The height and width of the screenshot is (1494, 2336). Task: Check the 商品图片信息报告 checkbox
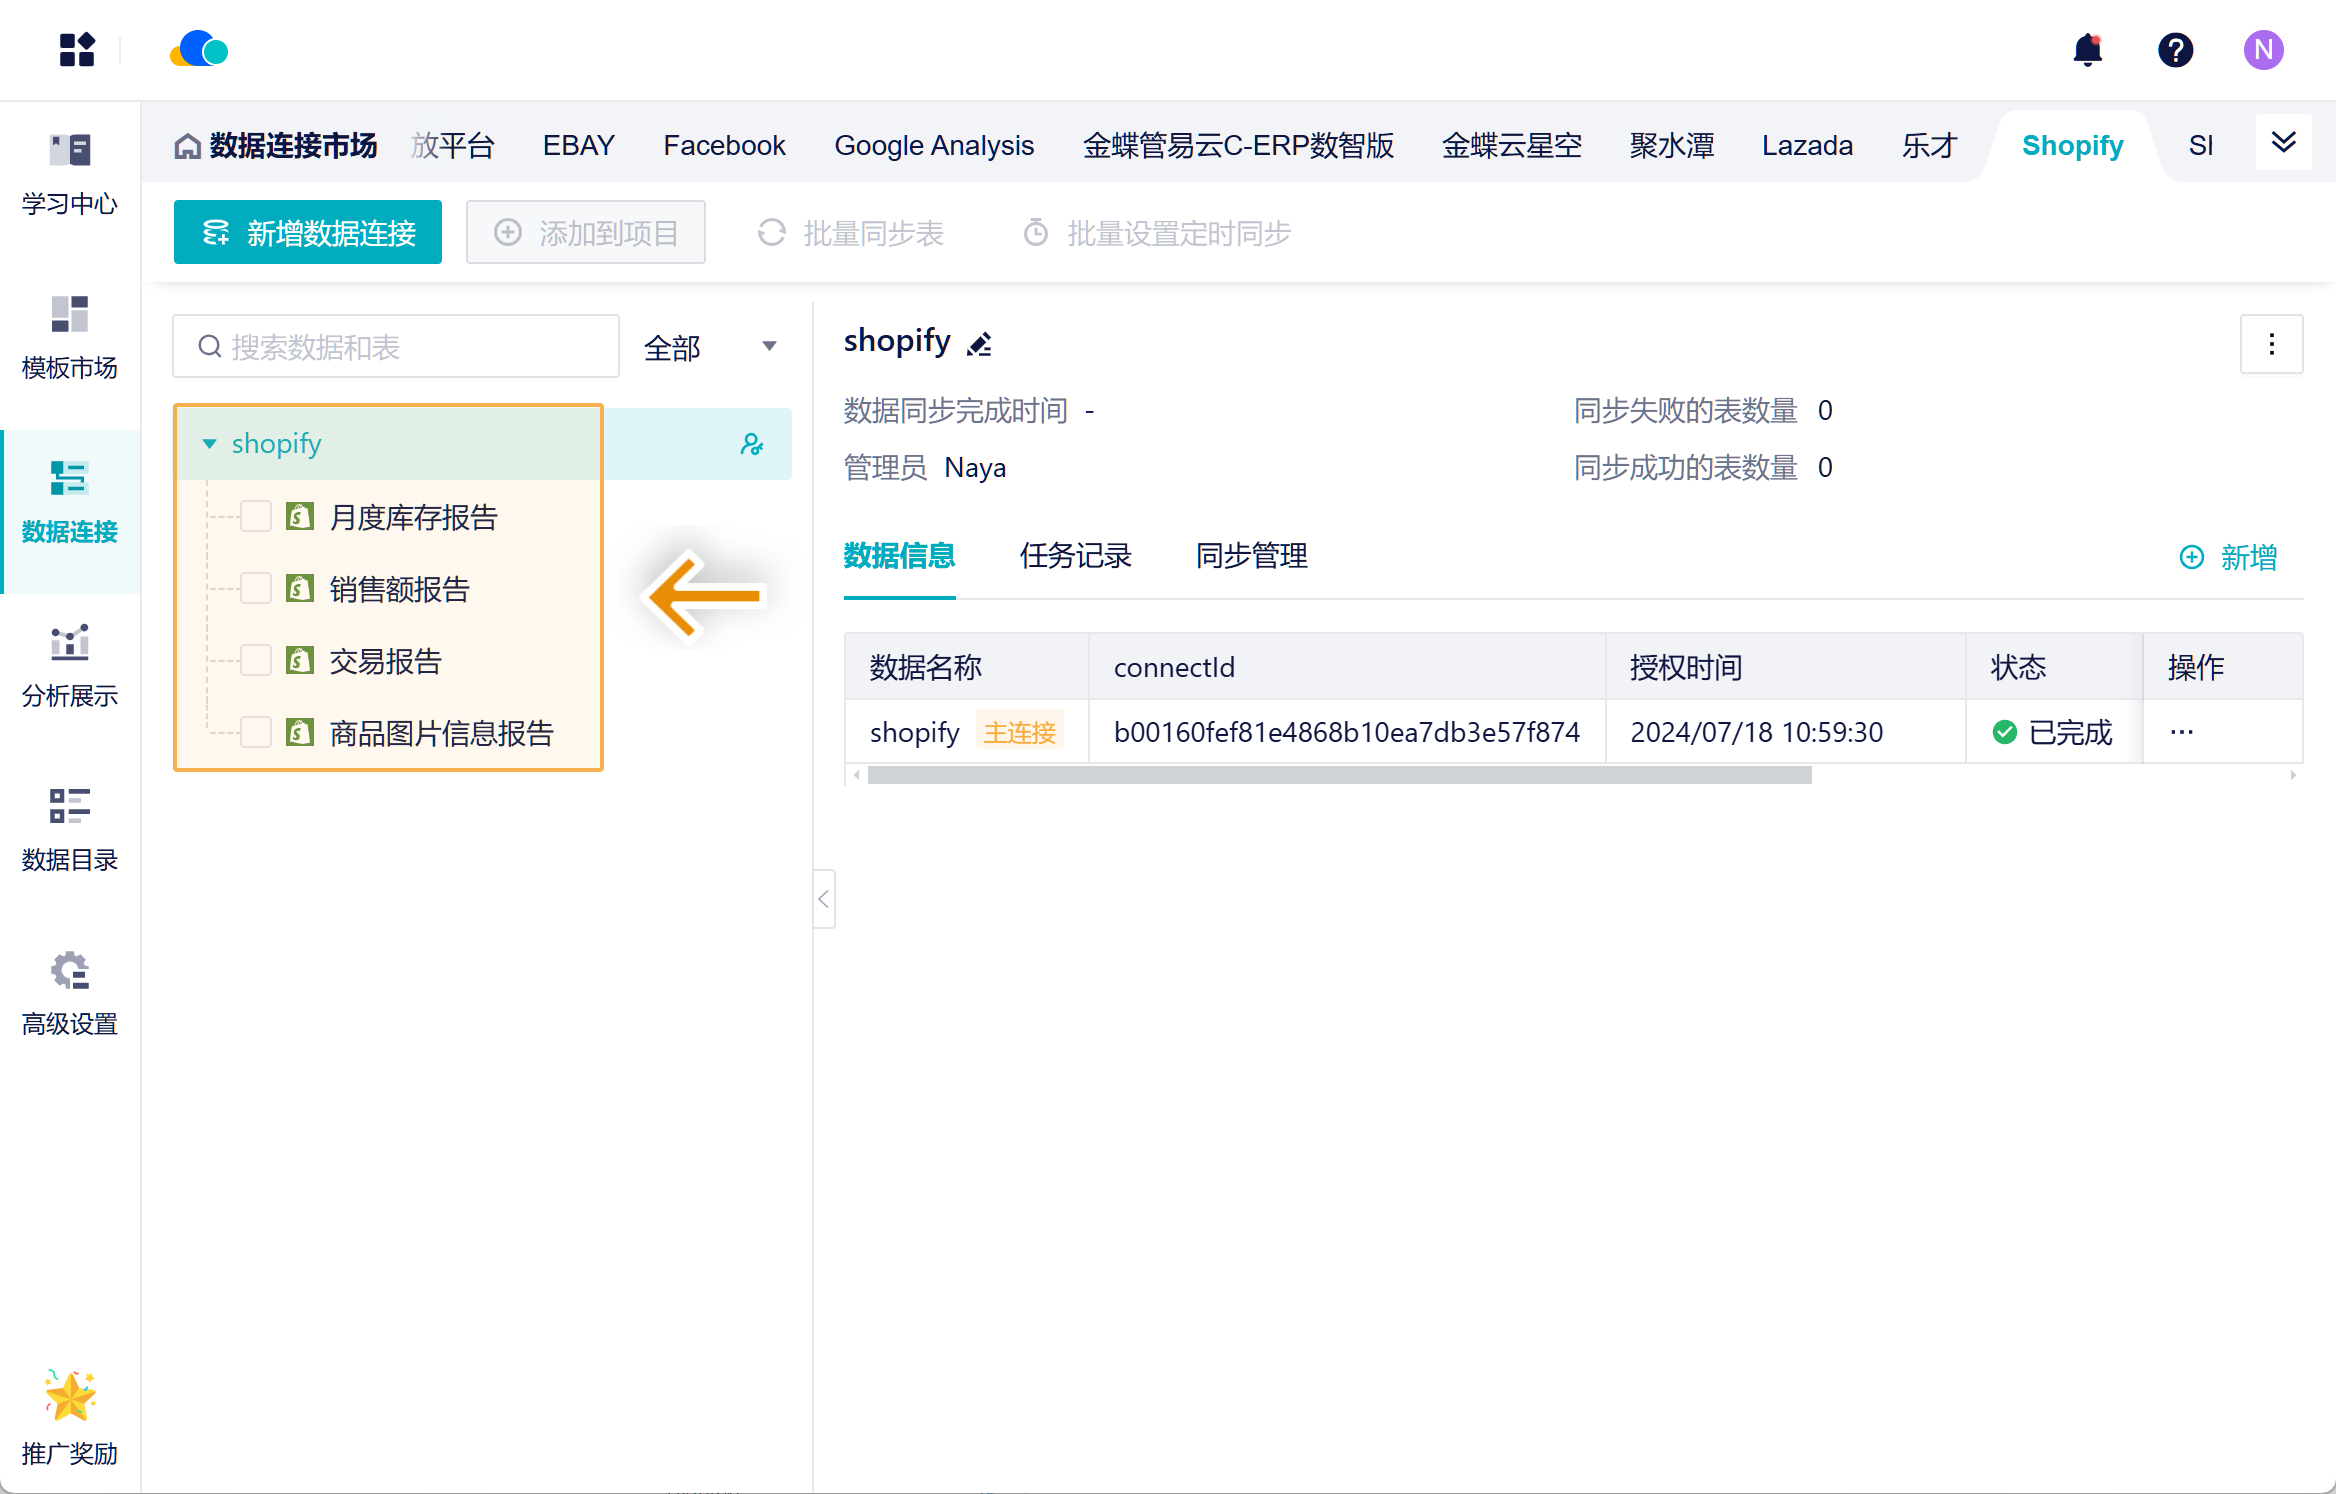click(x=256, y=733)
